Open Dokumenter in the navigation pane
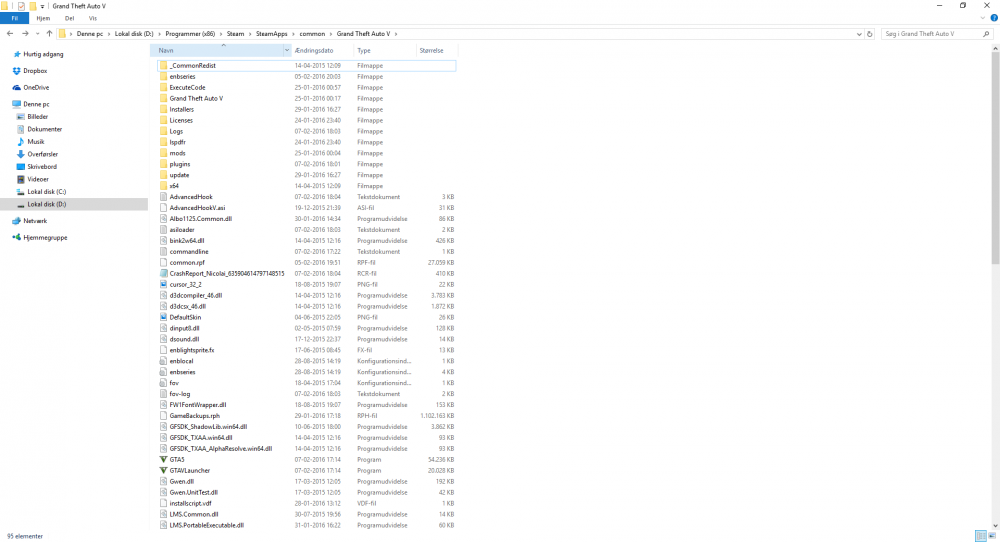 tap(44, 129)
